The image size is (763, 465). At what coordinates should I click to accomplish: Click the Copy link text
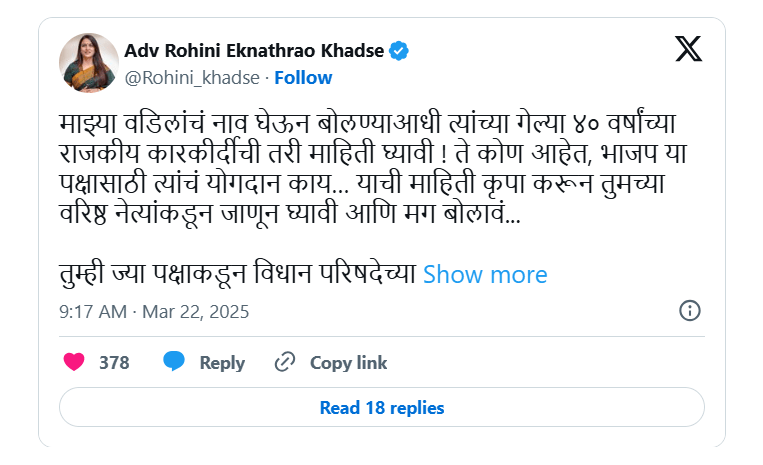[x=348, y=363]
